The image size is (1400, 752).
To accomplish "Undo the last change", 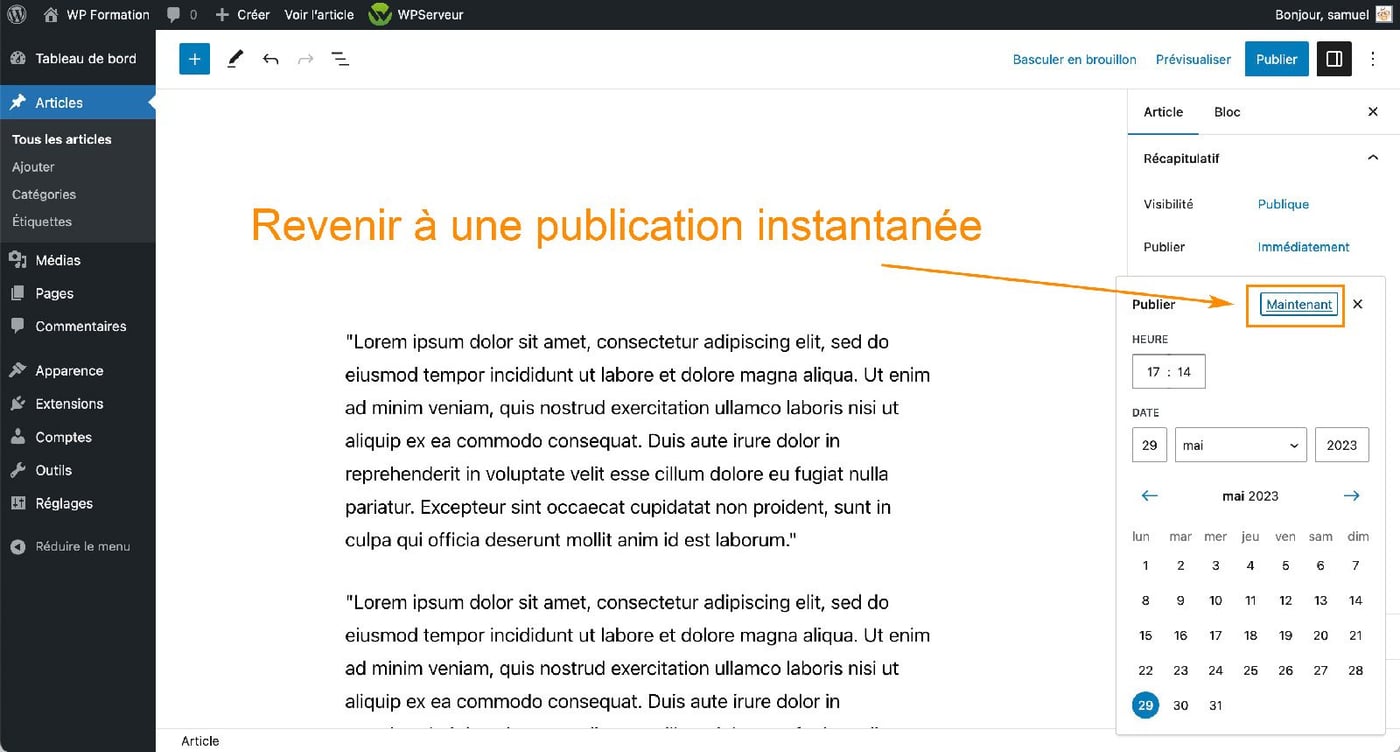I will 270,58.
